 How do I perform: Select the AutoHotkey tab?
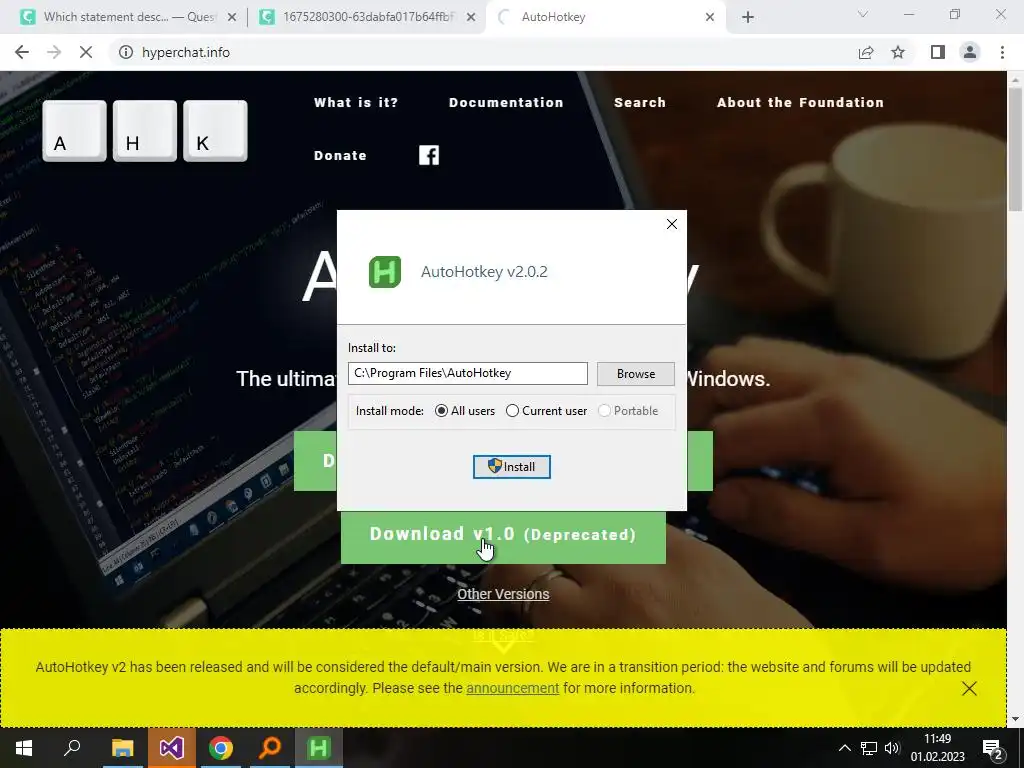[606, 17]
